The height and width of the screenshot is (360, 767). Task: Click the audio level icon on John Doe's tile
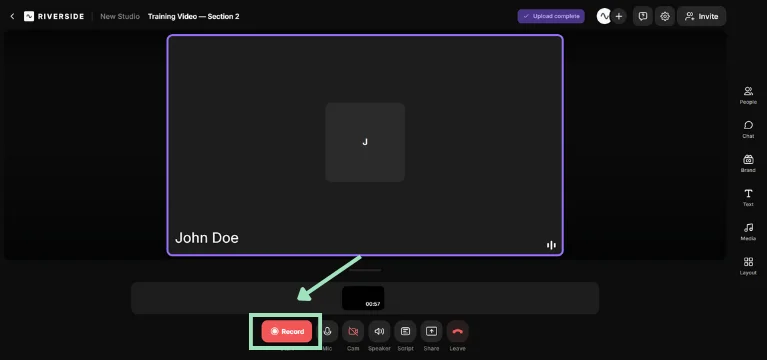[x=551, y=245]
